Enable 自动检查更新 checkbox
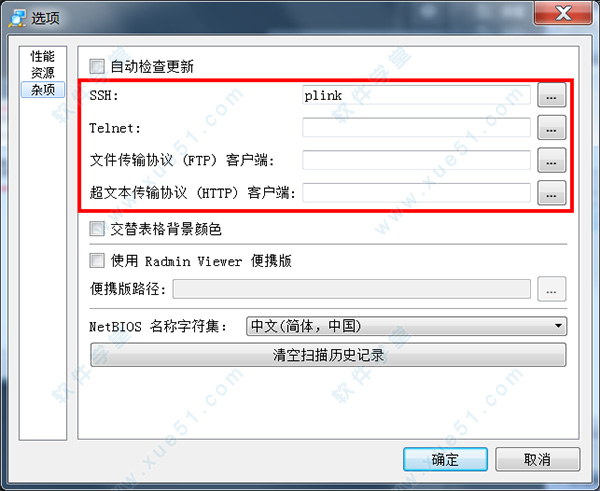 coord(97,66)
